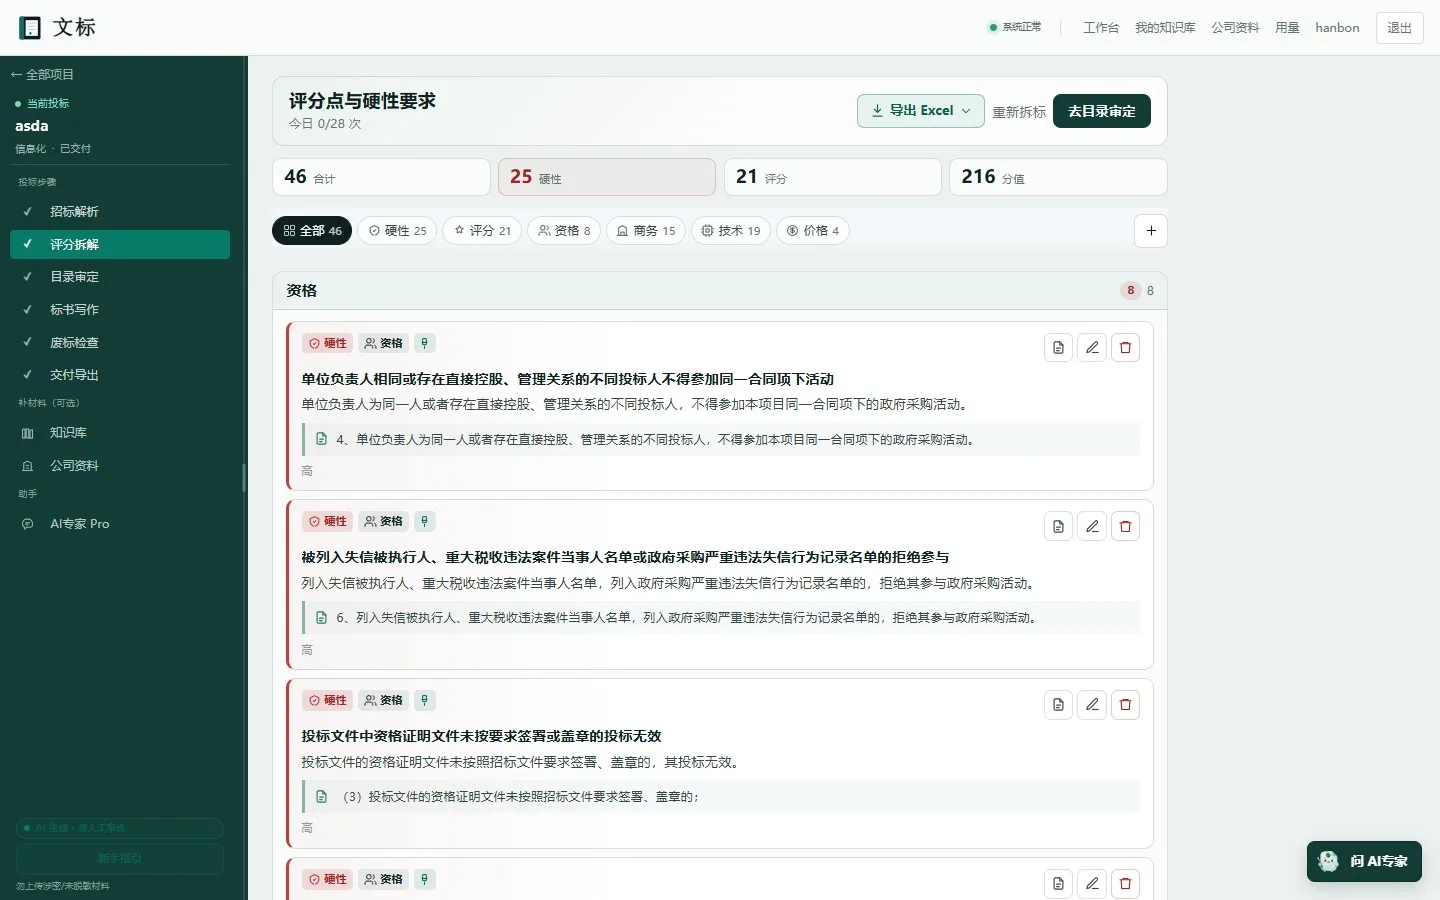This screenshot has height=900, width=1440.
Task: Expand the 导出 Excel dropdown arrow
Action: click(x=966, y=111)
